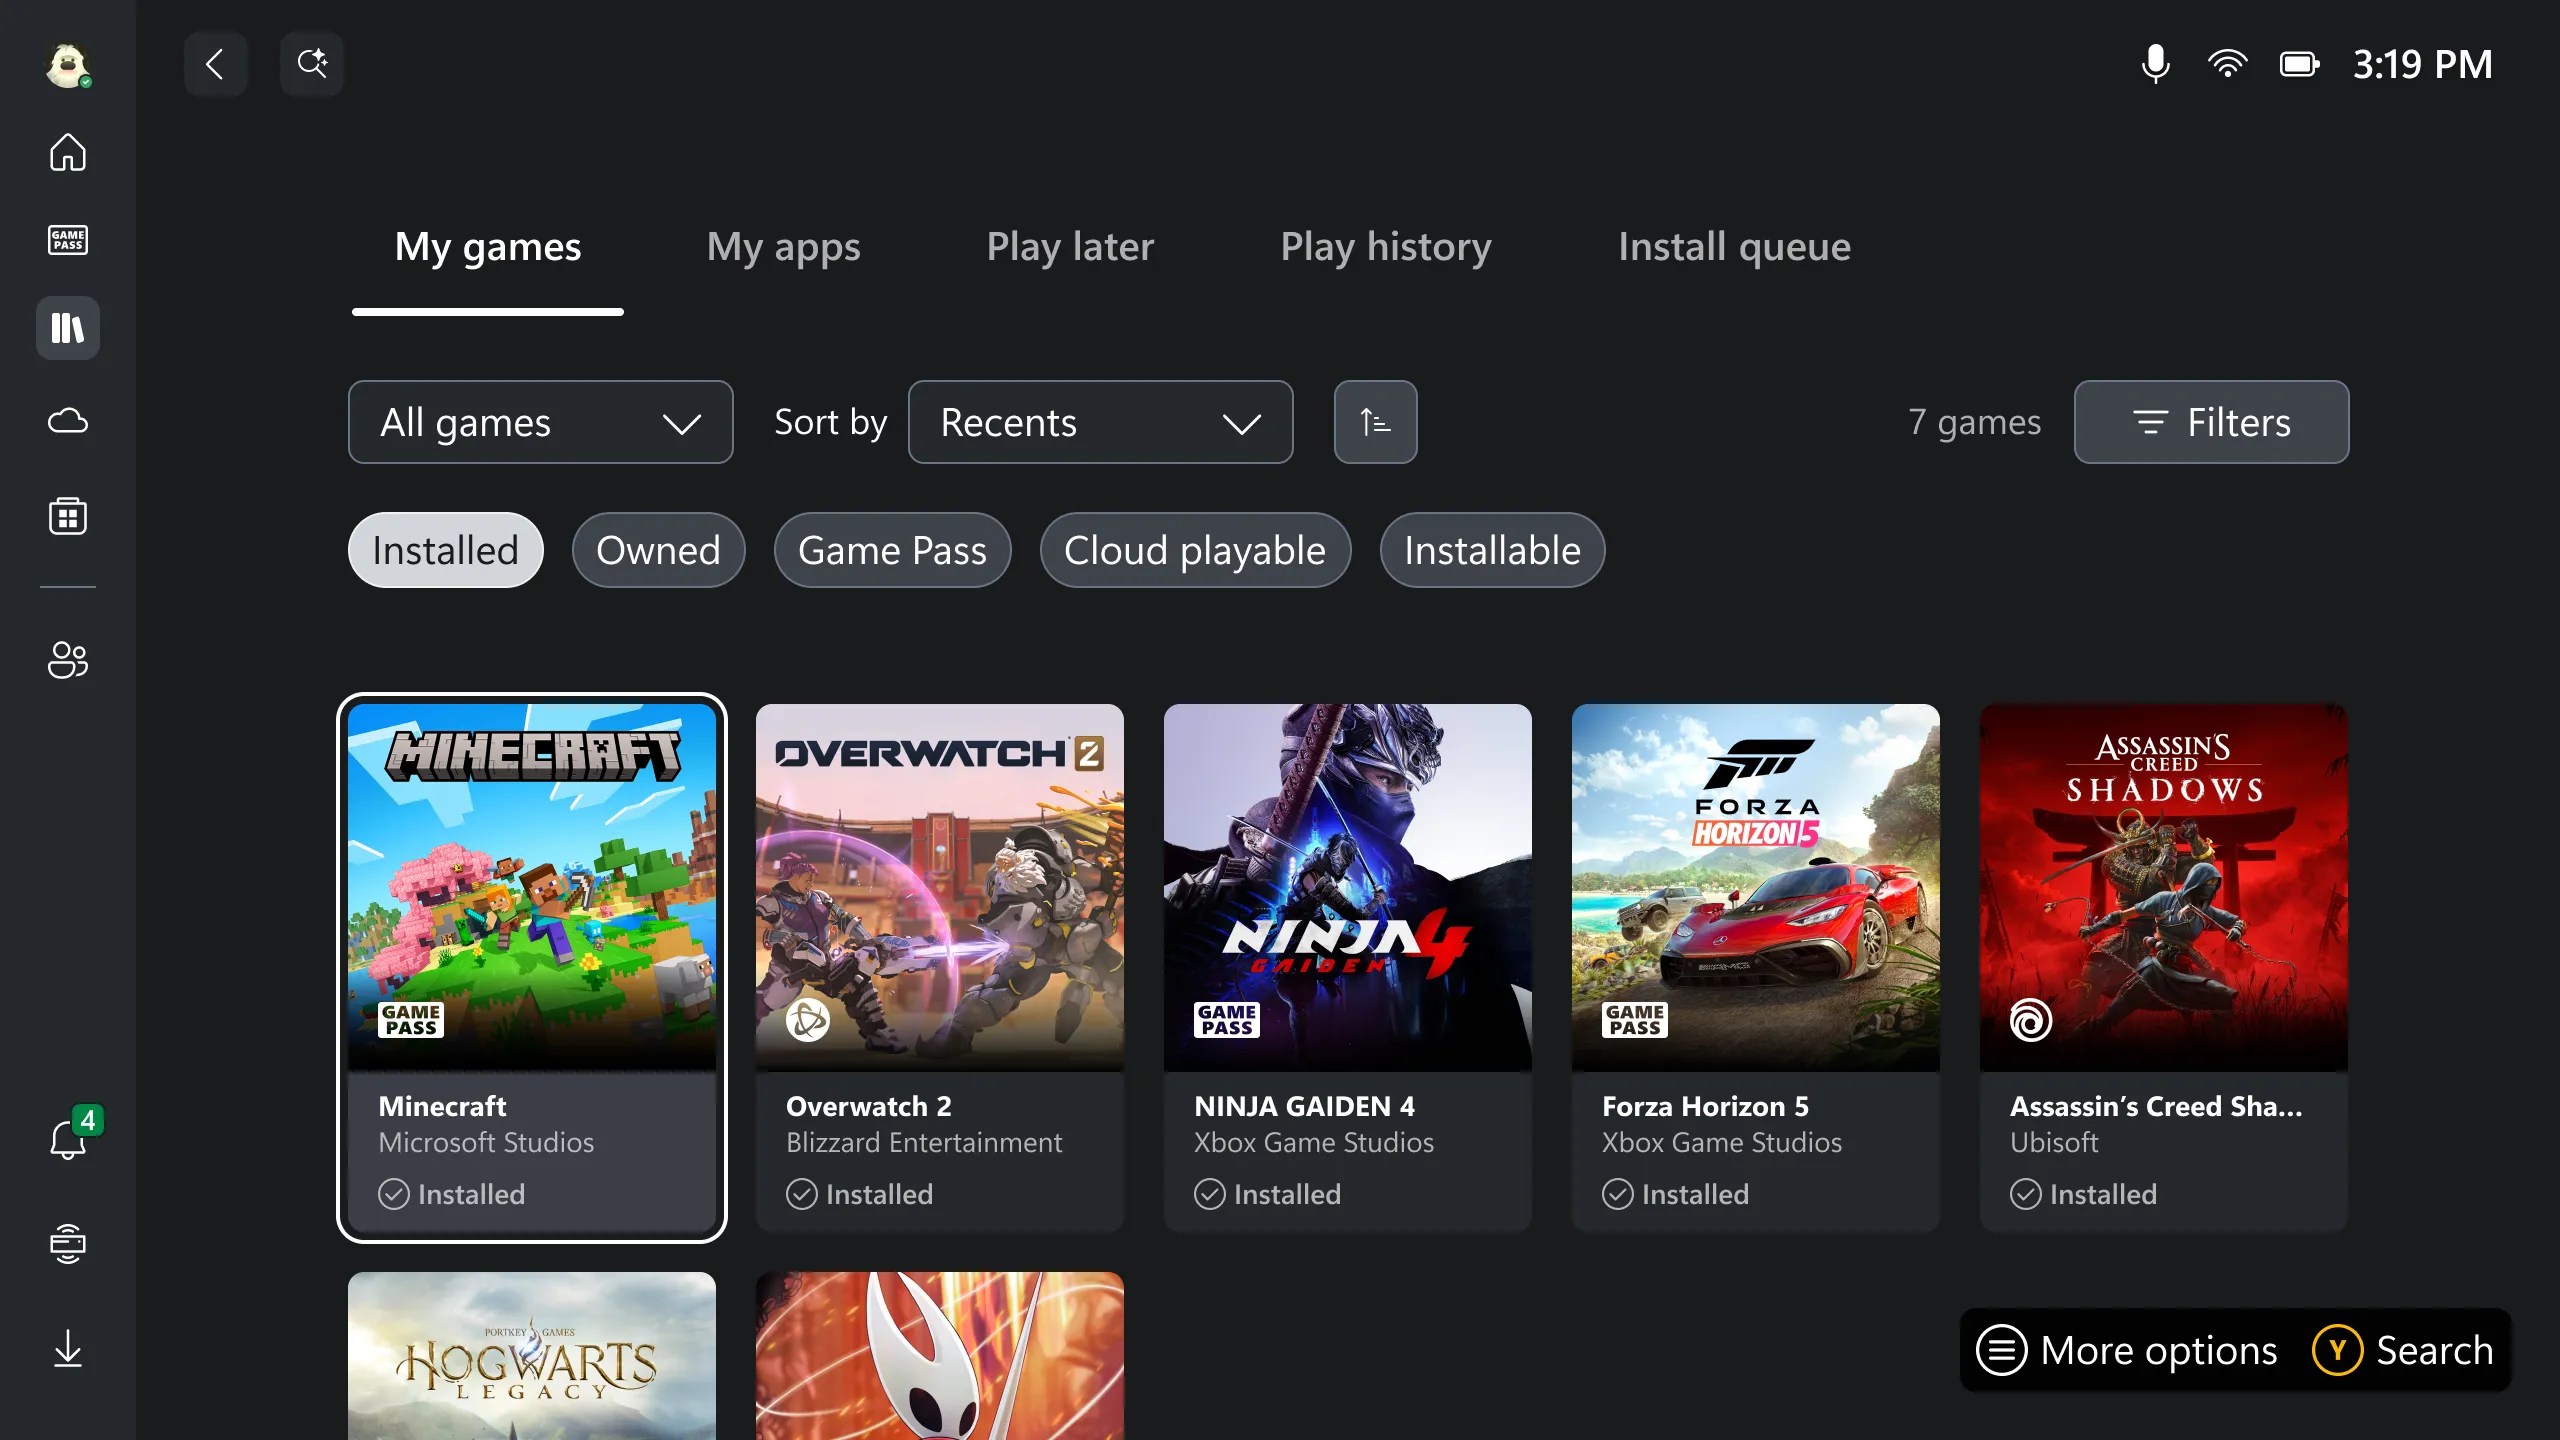Open the Filters panel
Viewport: 2560px width, 1440px height.
[x=2212, y=422]
